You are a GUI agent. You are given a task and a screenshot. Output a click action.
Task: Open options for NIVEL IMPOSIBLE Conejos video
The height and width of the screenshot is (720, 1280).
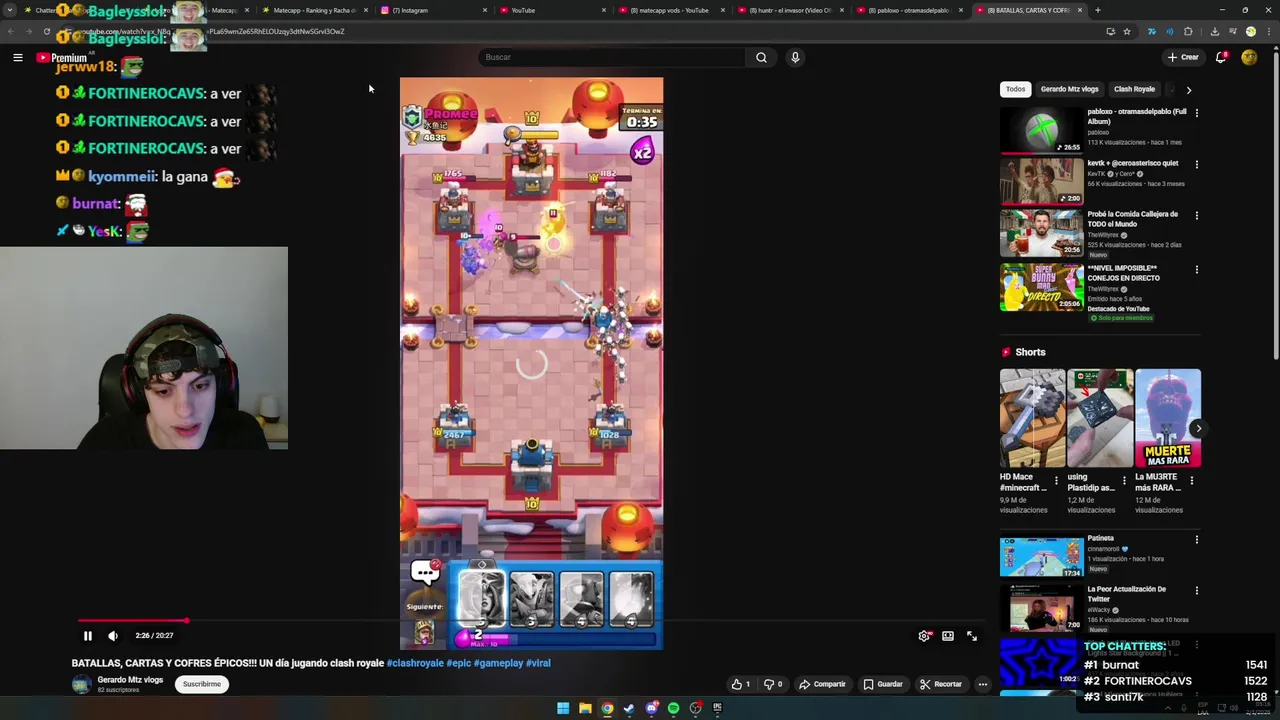(x=1196, y=270)
